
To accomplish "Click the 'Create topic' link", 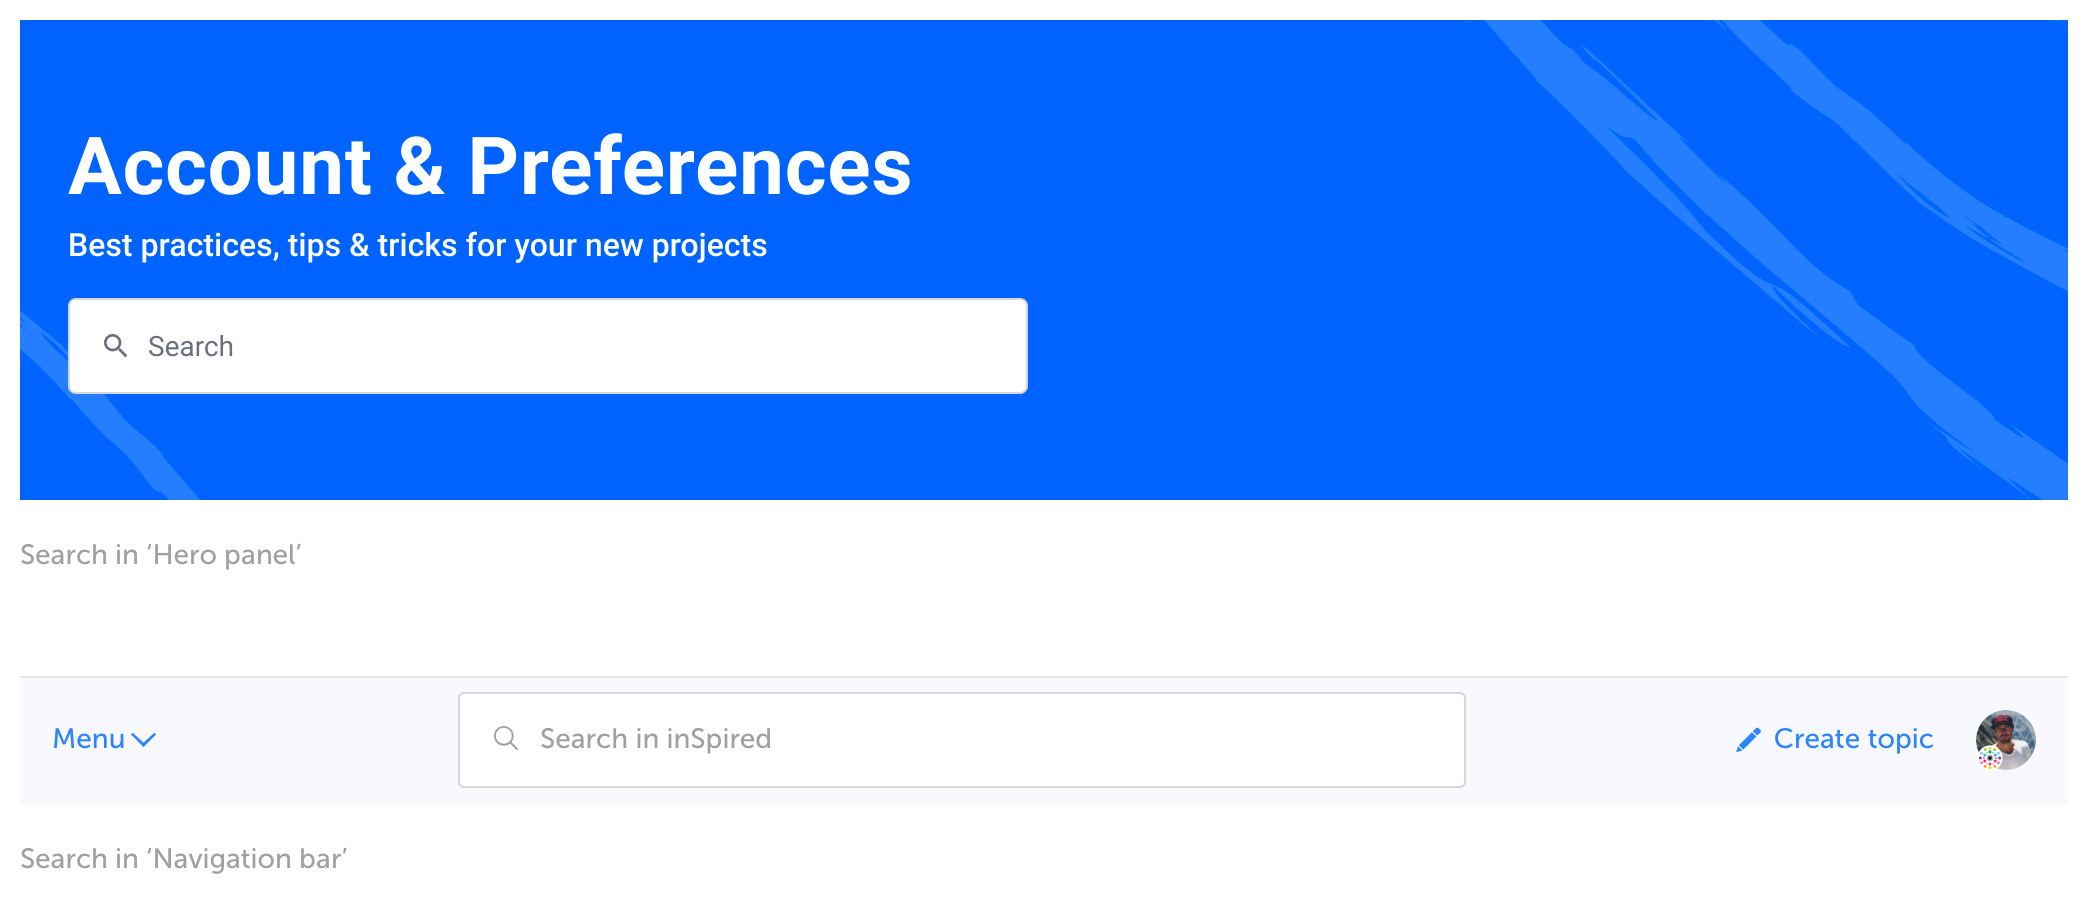I will 1853,739.
